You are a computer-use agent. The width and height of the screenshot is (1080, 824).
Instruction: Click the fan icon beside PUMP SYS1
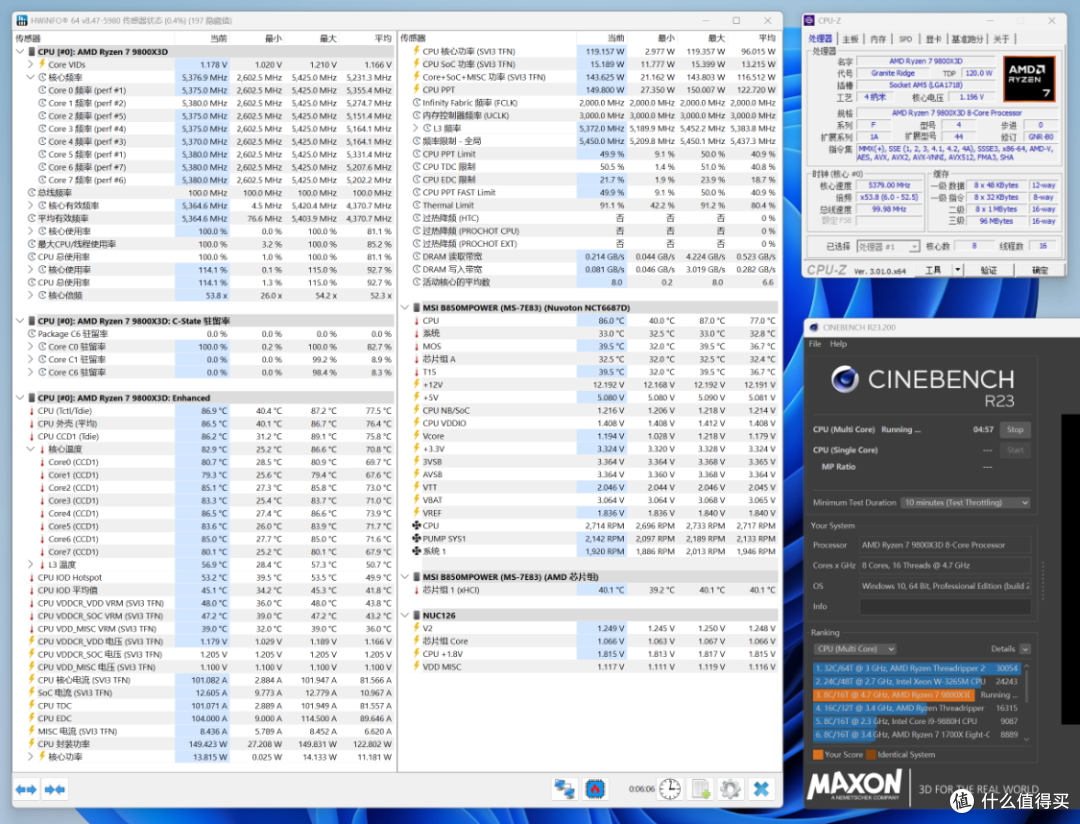tap(416, 538)
